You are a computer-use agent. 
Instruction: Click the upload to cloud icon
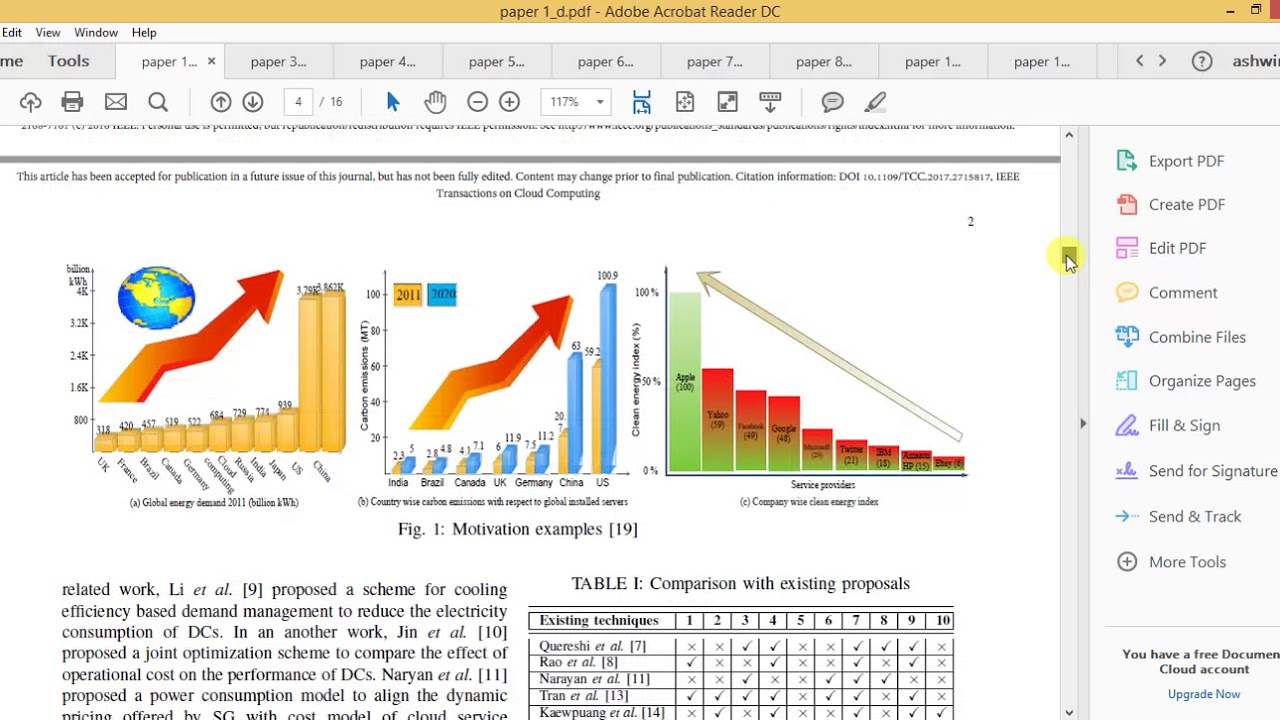pos(30,102)
